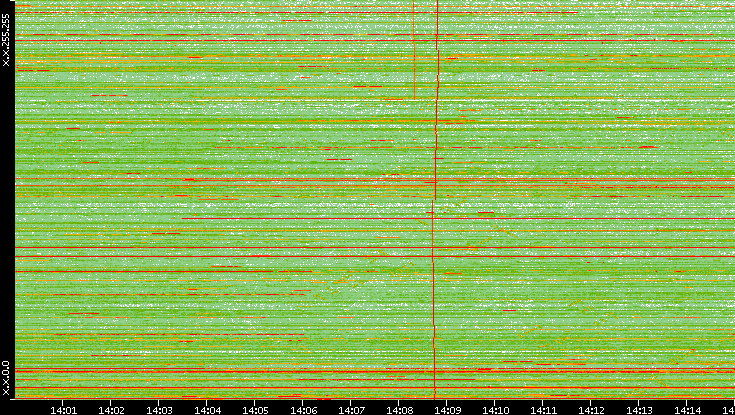The image size is (735, 415).
Task: Click the x.x.0.0 address axis label
Action: tap(6, 378)
